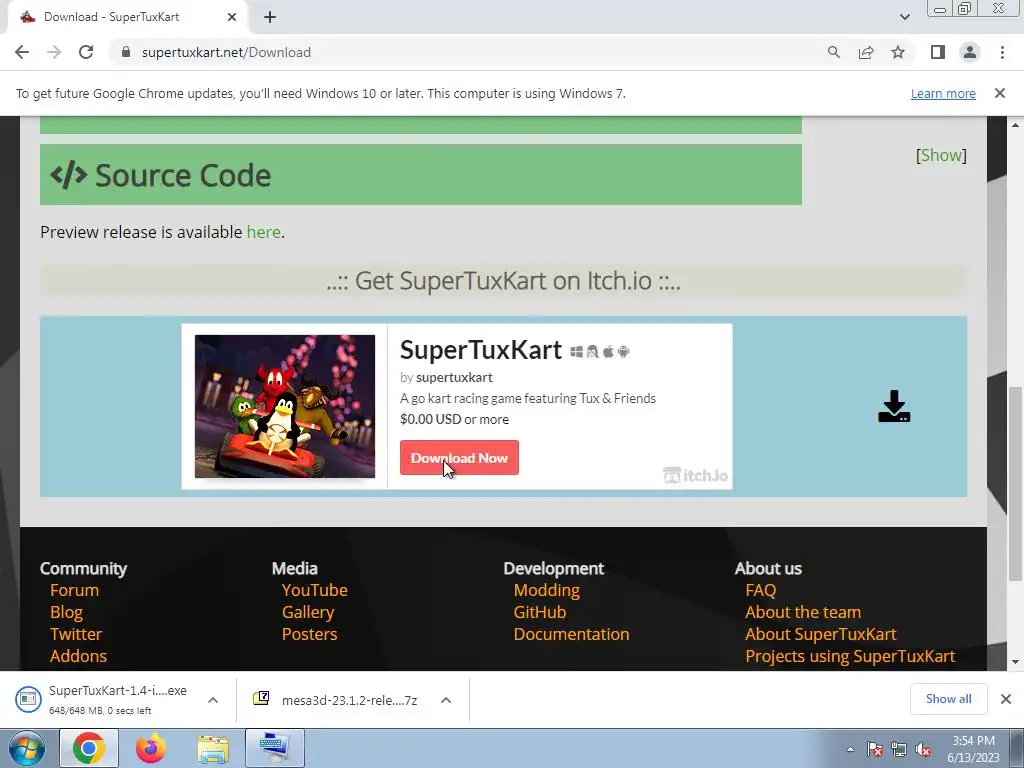Open the mesa3d-23.1.2 7z download item

(336, 700)
